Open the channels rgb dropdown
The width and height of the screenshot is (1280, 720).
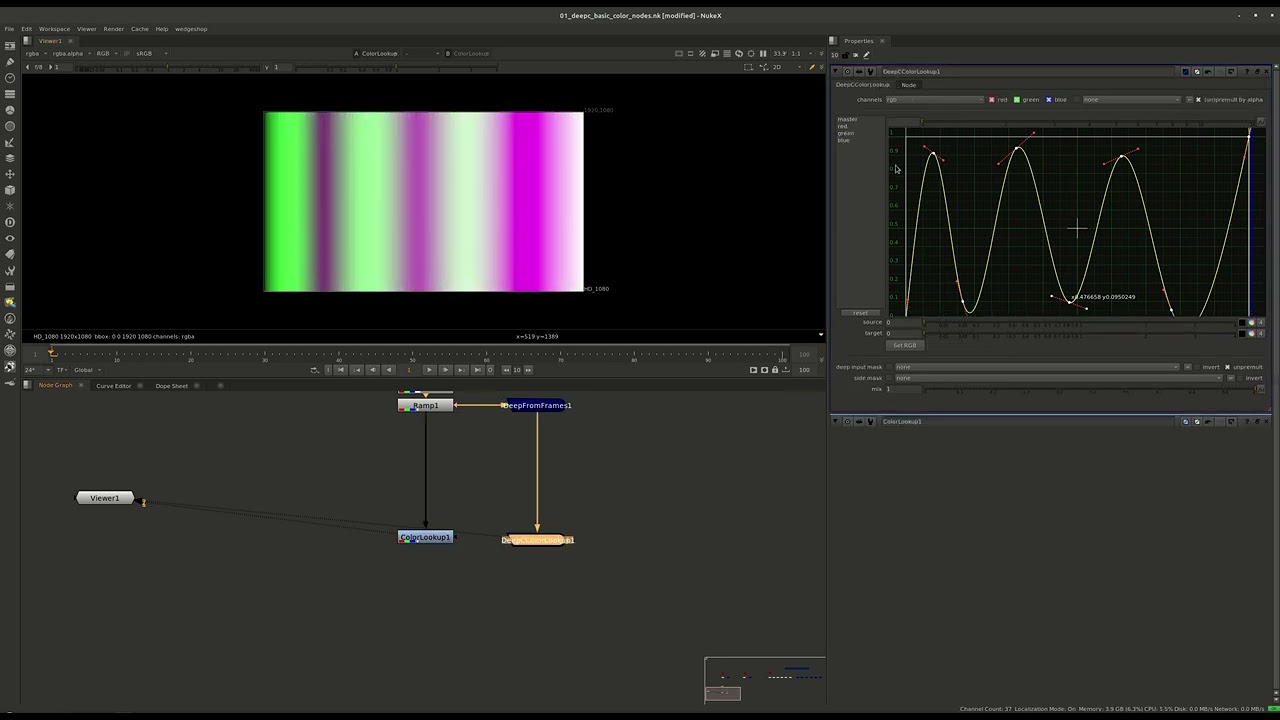(935, 100)
